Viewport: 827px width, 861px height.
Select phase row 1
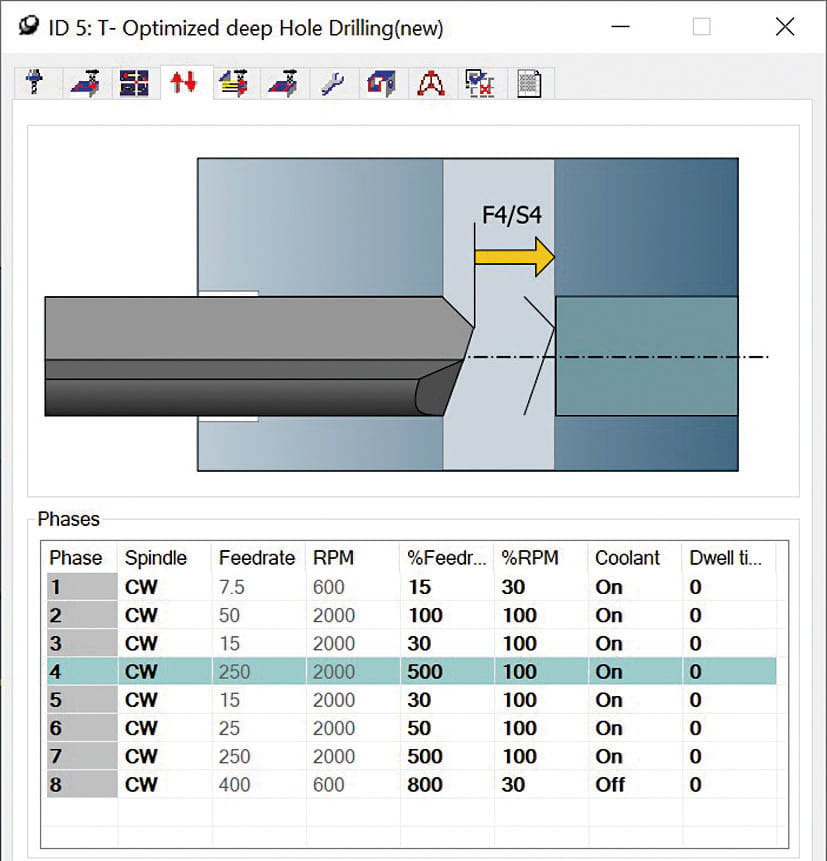pos(411,587)
